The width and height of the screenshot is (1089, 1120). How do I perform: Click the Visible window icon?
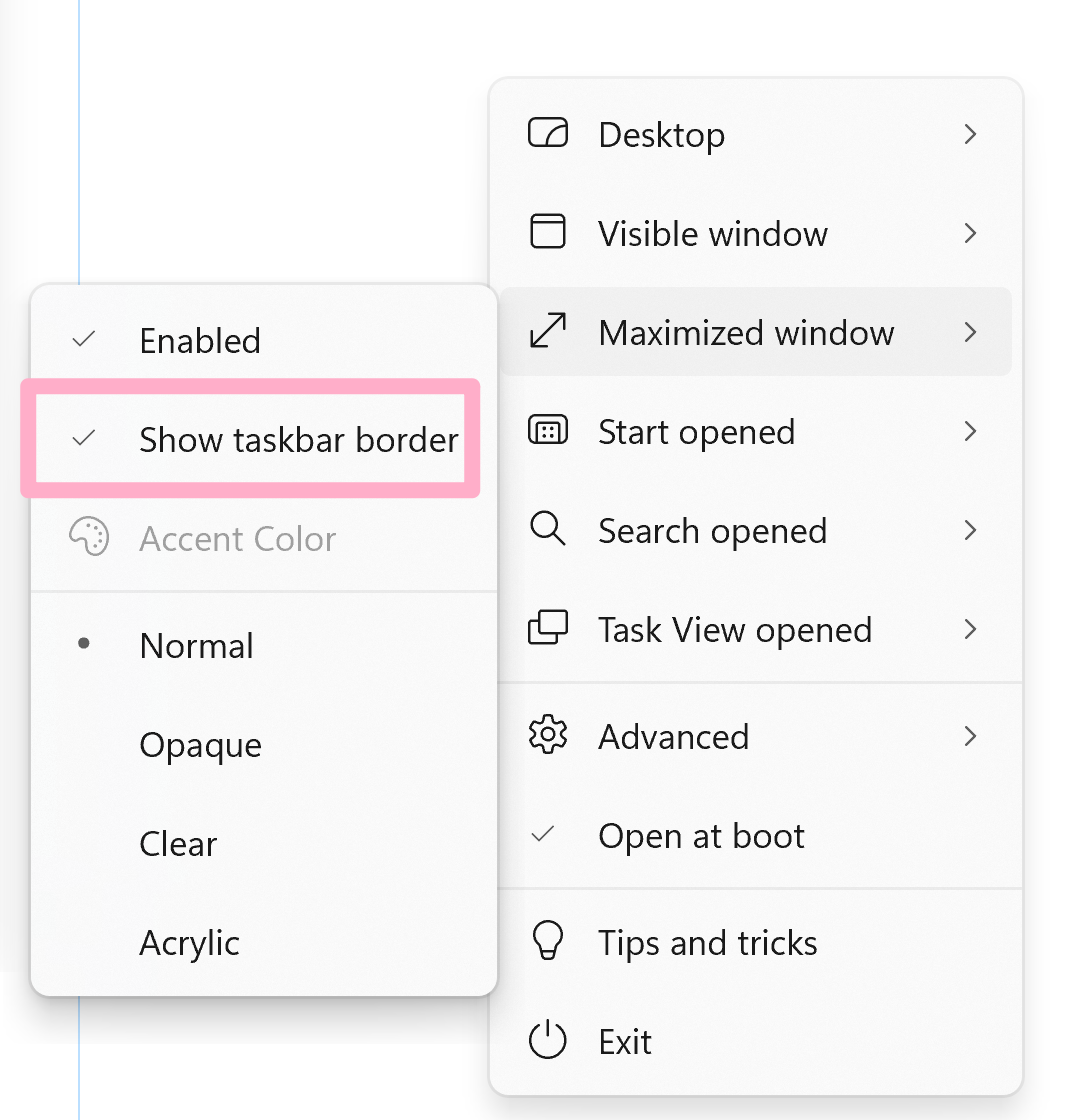pyautogui.click(x=549, y=233)
